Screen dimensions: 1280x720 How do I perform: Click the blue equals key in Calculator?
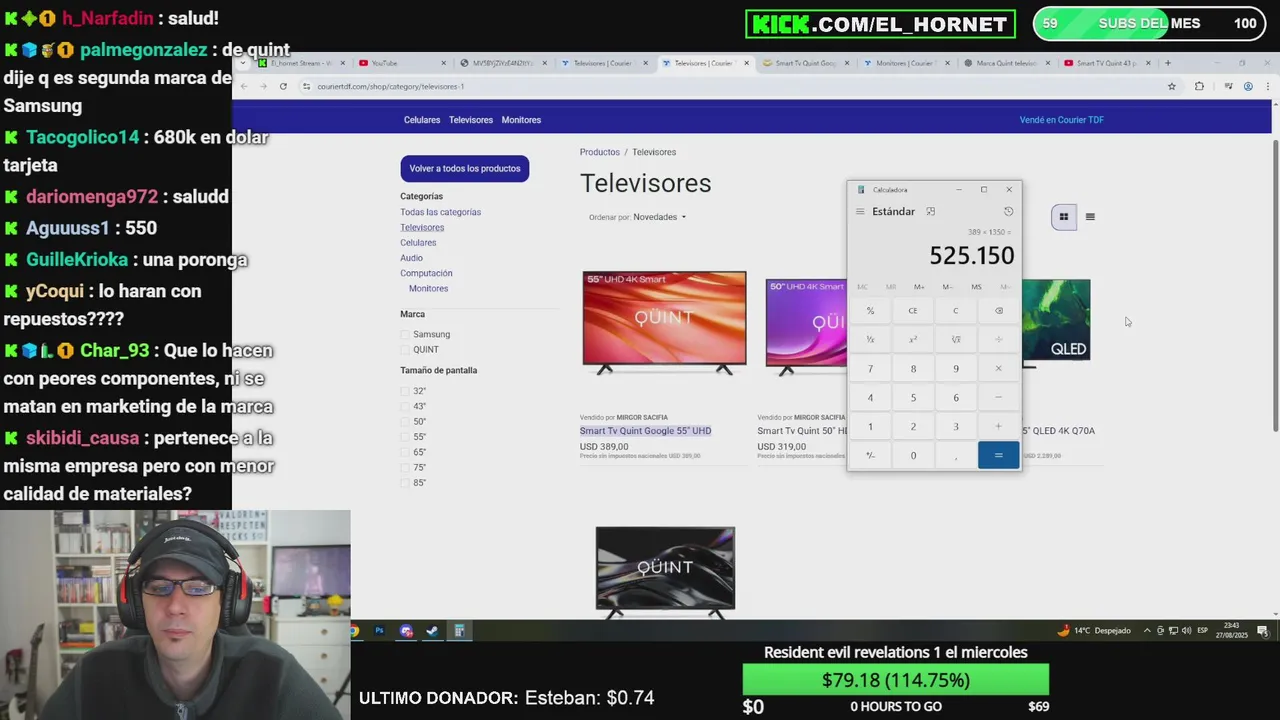(998, 456)
